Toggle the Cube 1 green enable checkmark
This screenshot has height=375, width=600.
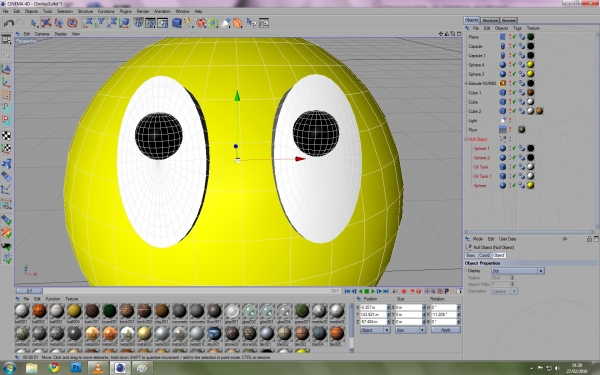[514, 93]
